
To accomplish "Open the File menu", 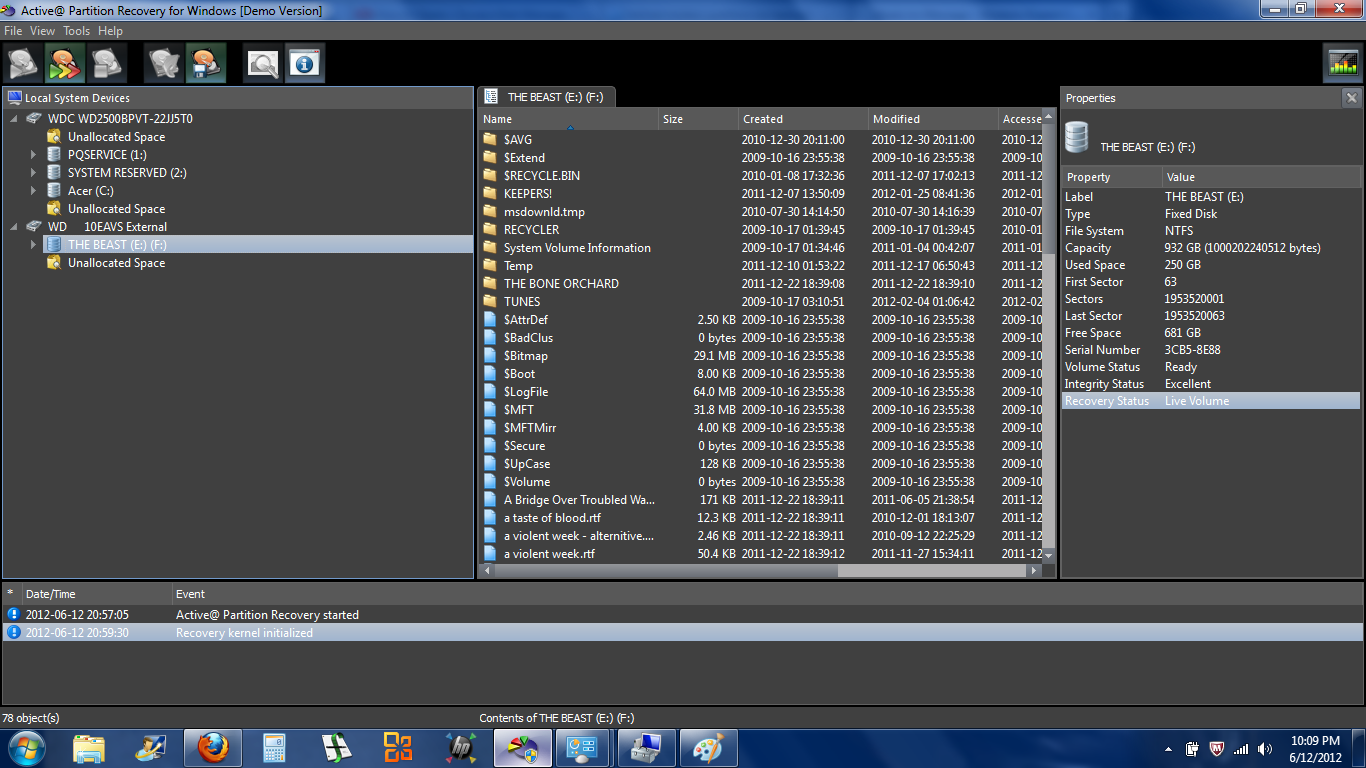I will (x=13, y=31).
